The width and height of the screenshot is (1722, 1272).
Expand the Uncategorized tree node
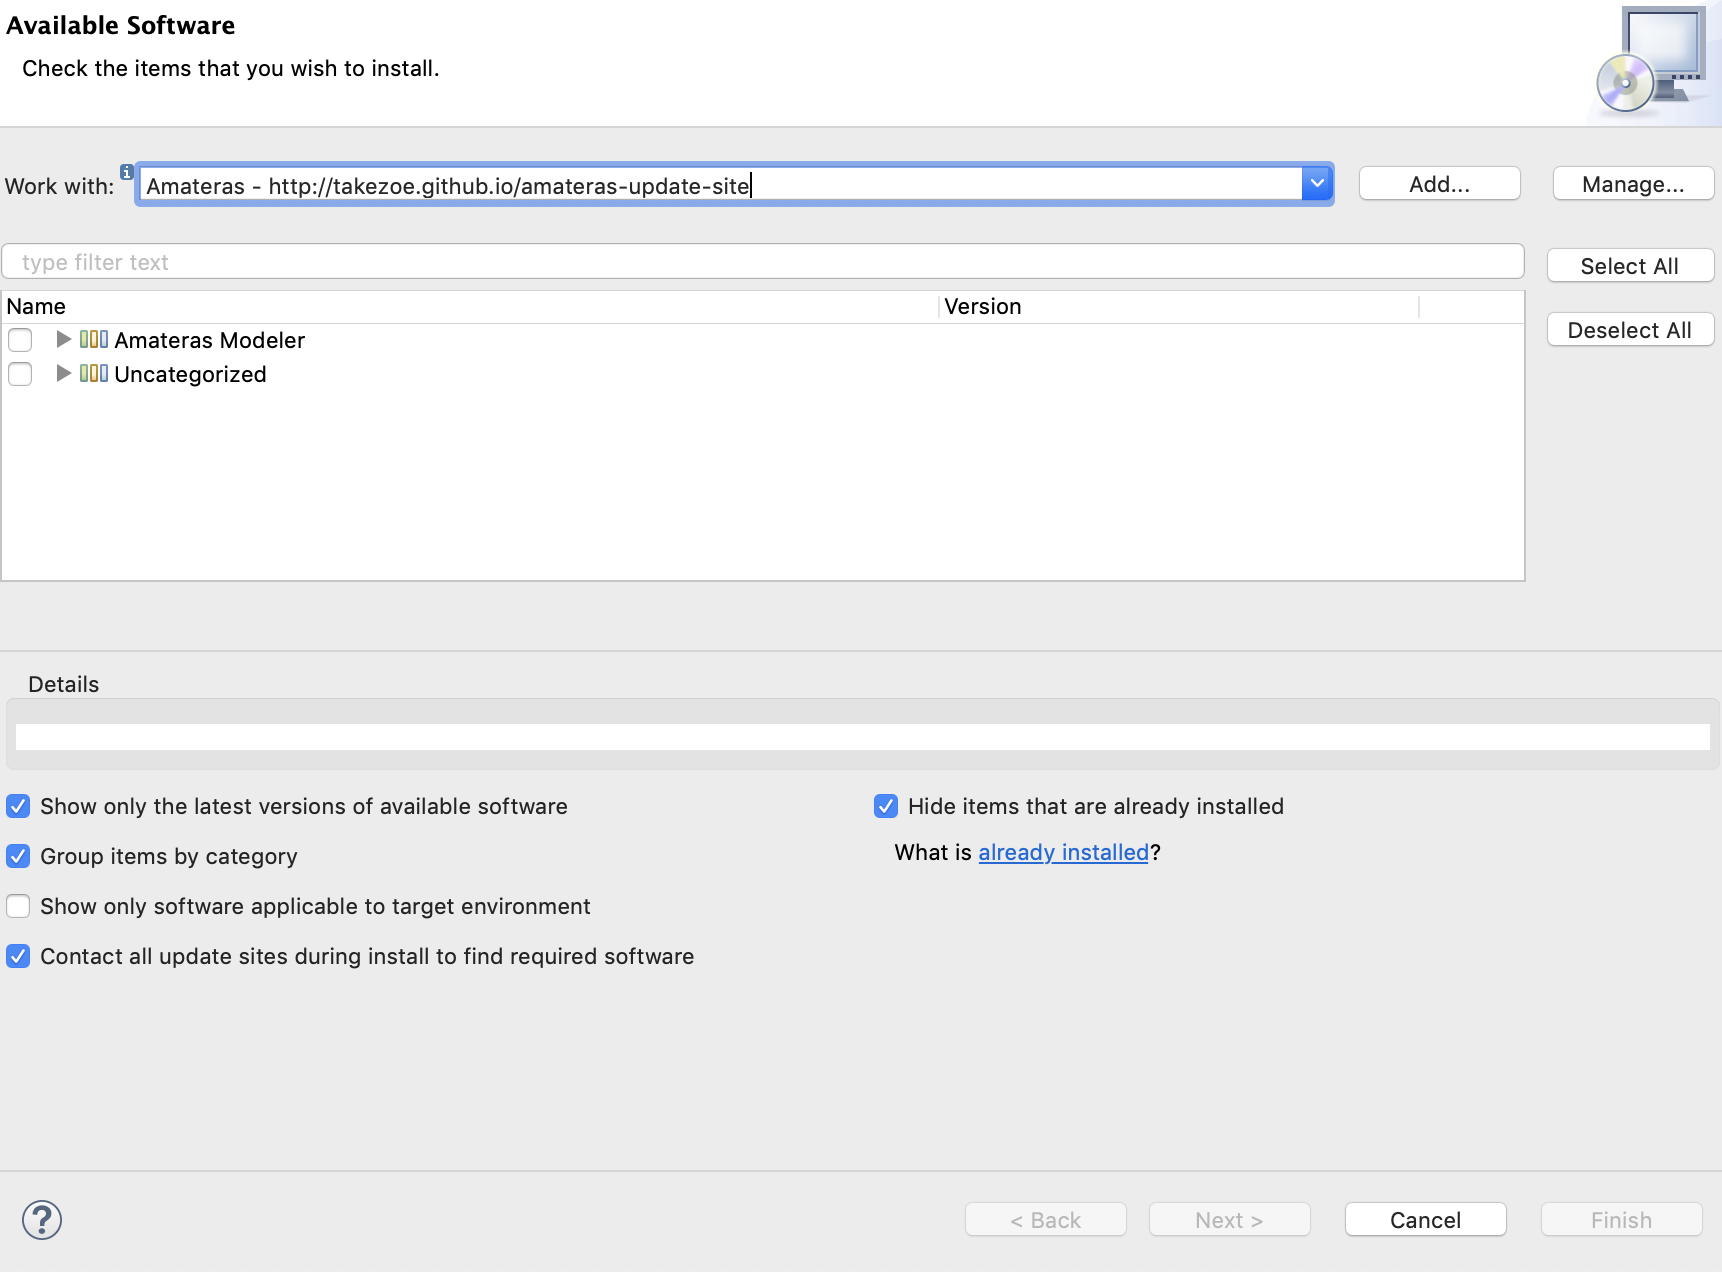[62, 374]
